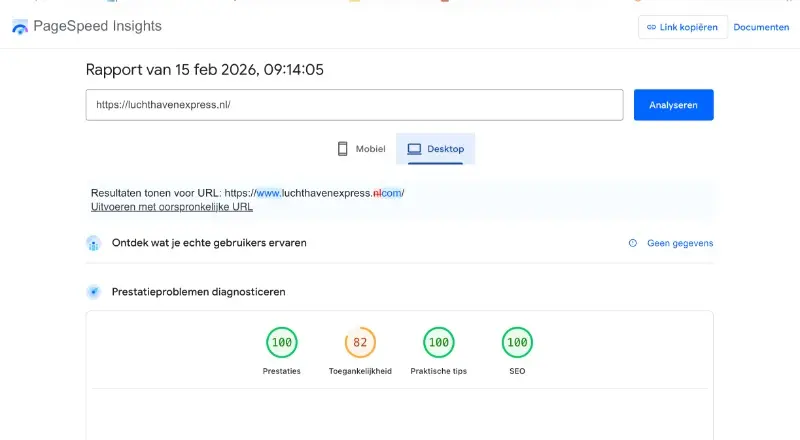This screenshot has height=440, width=800.
Task: Click the Prestaties label
Action: 282,371
